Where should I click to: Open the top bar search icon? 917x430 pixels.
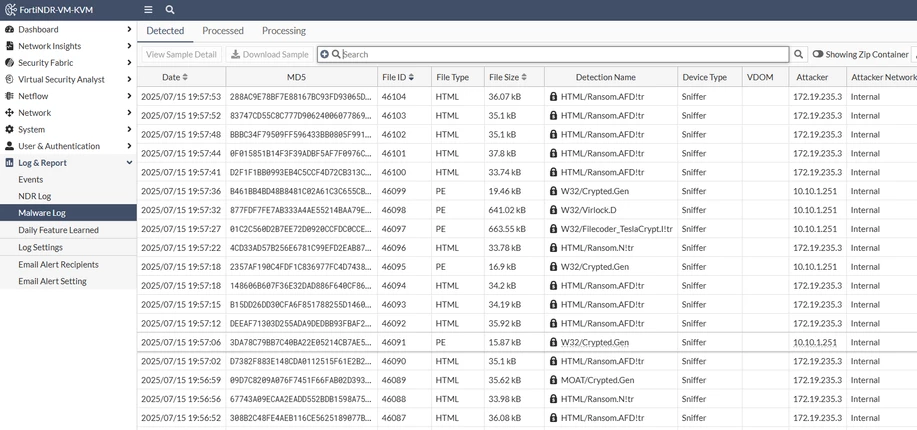pos(170,10)
